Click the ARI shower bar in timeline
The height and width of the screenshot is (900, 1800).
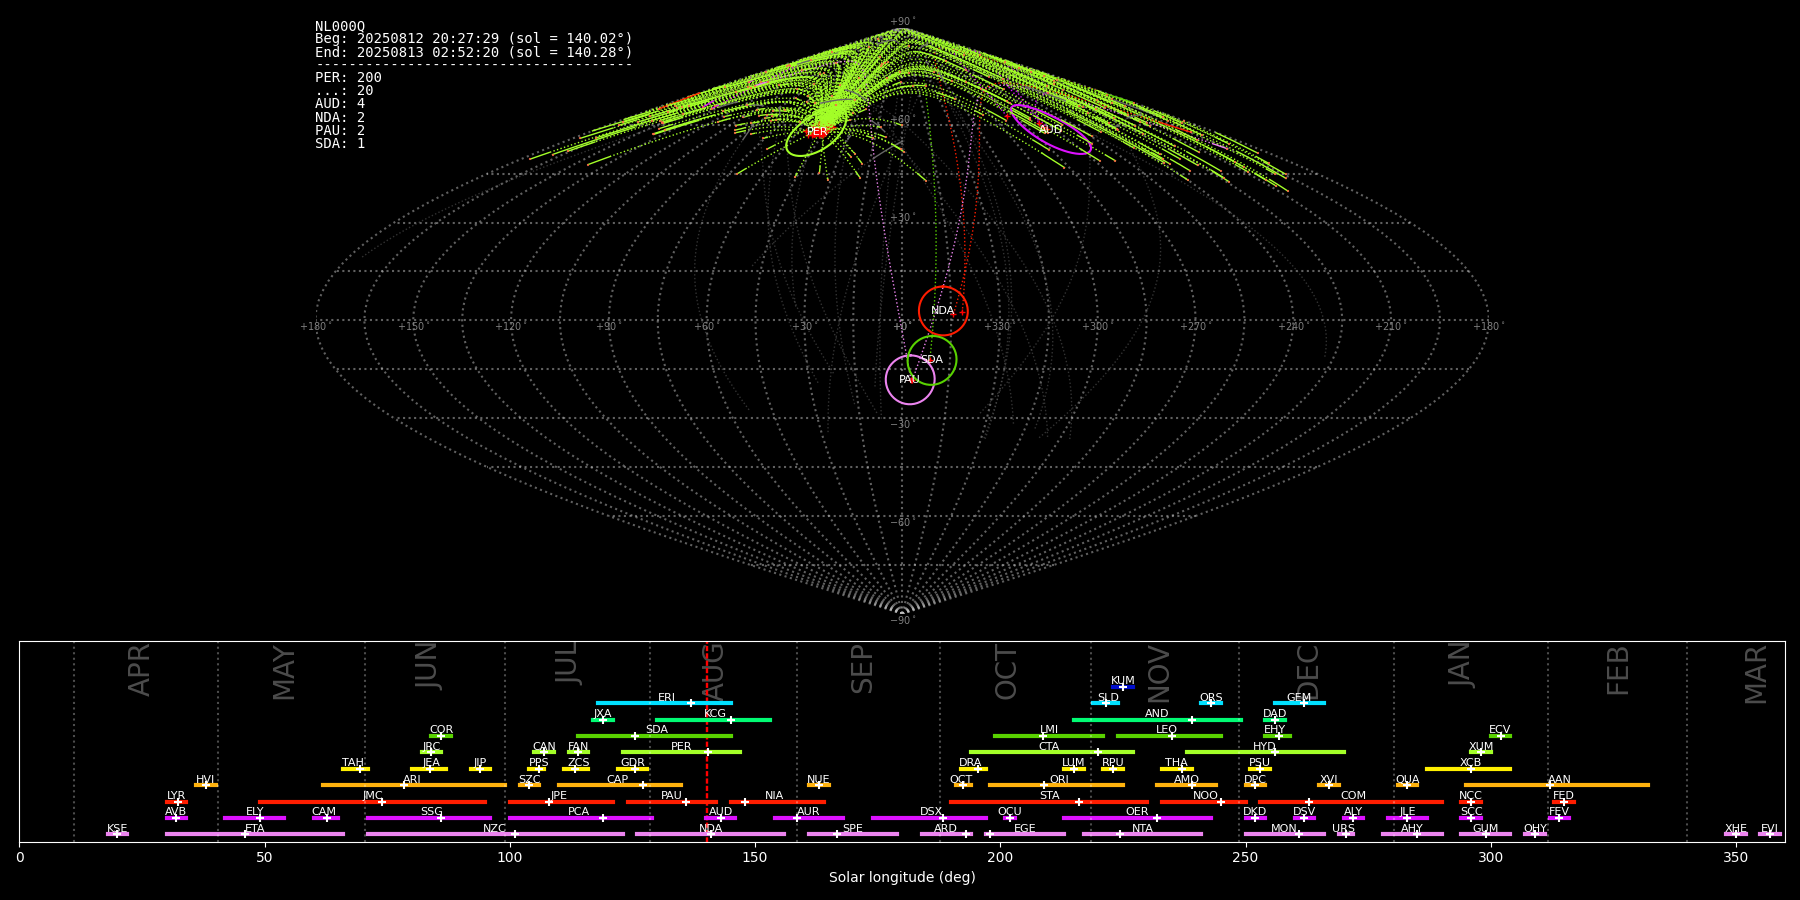(x=414, y=785)
